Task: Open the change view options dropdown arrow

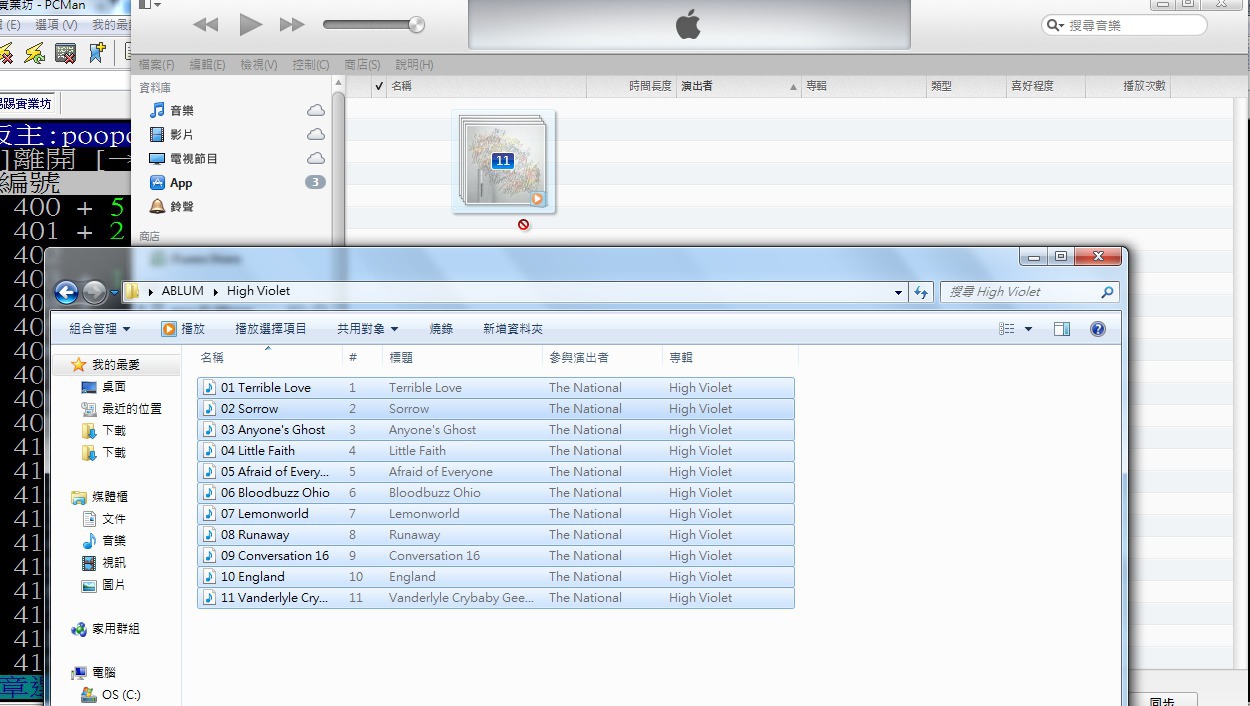Action: pos(1028,329)
